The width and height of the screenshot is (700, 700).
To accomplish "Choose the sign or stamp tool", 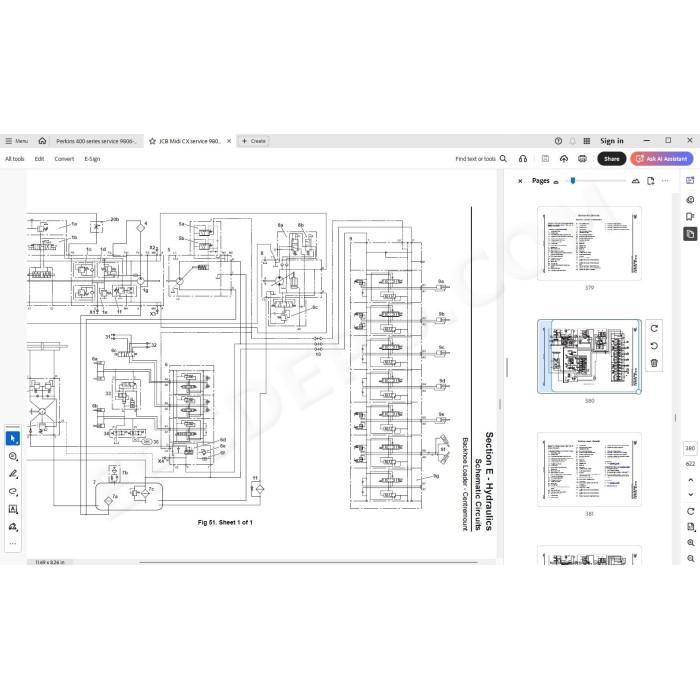I will tap(13, 527).
